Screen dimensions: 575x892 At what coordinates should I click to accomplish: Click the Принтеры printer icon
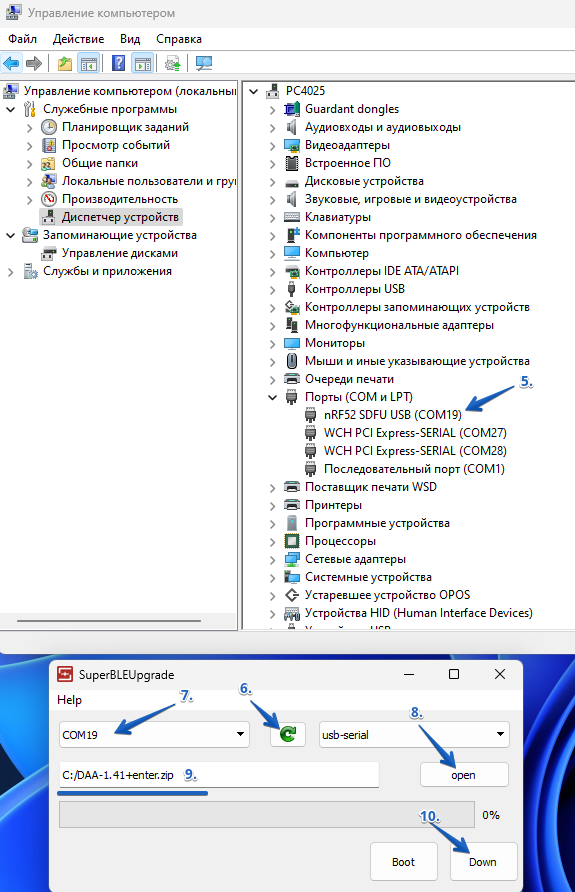[292, 505]
